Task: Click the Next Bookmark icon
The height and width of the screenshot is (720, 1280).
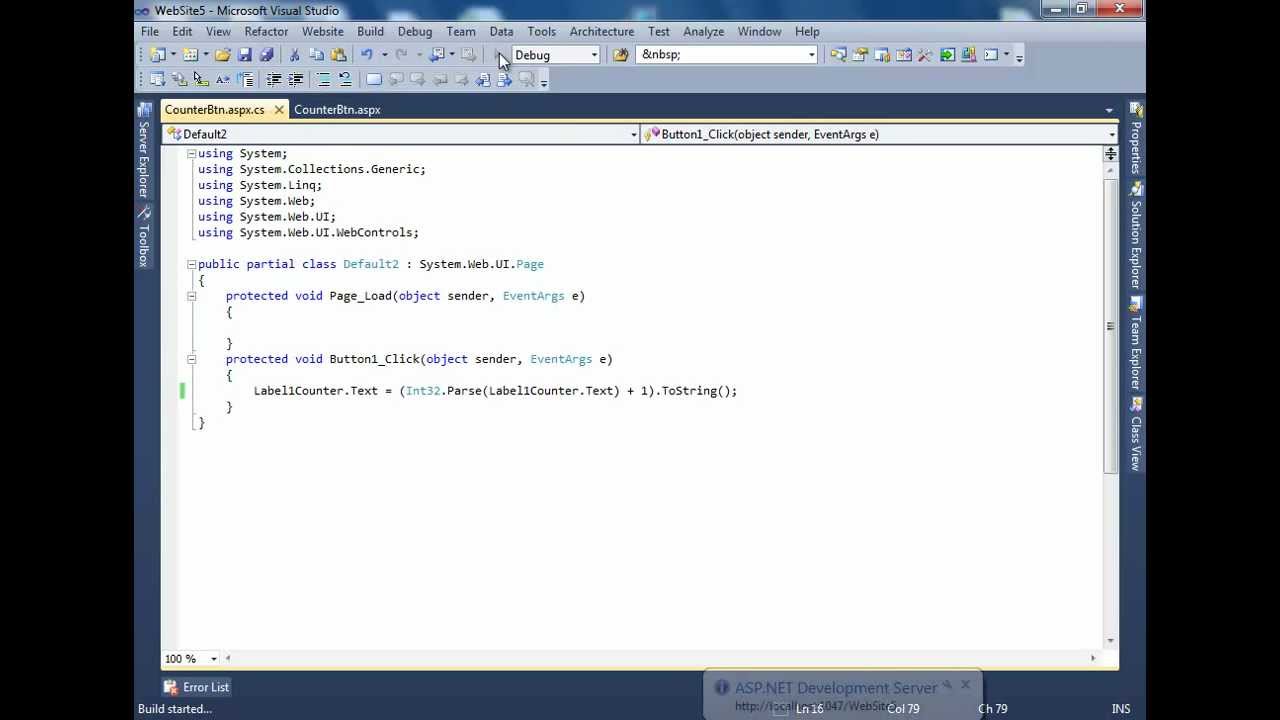Action: click(417, 80)
